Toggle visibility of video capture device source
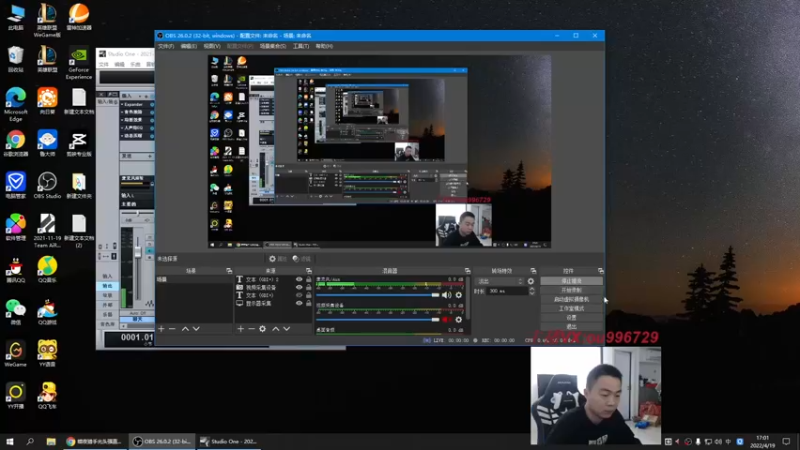The image size is (800, 450). [x=299, y=287]
